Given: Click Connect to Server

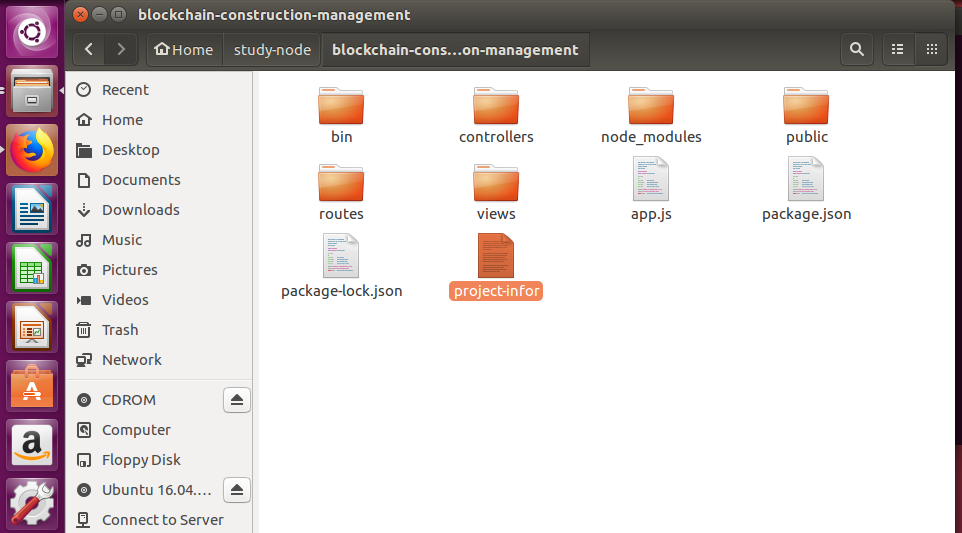Looking at the screenshot, I should [x=163, y=520].
